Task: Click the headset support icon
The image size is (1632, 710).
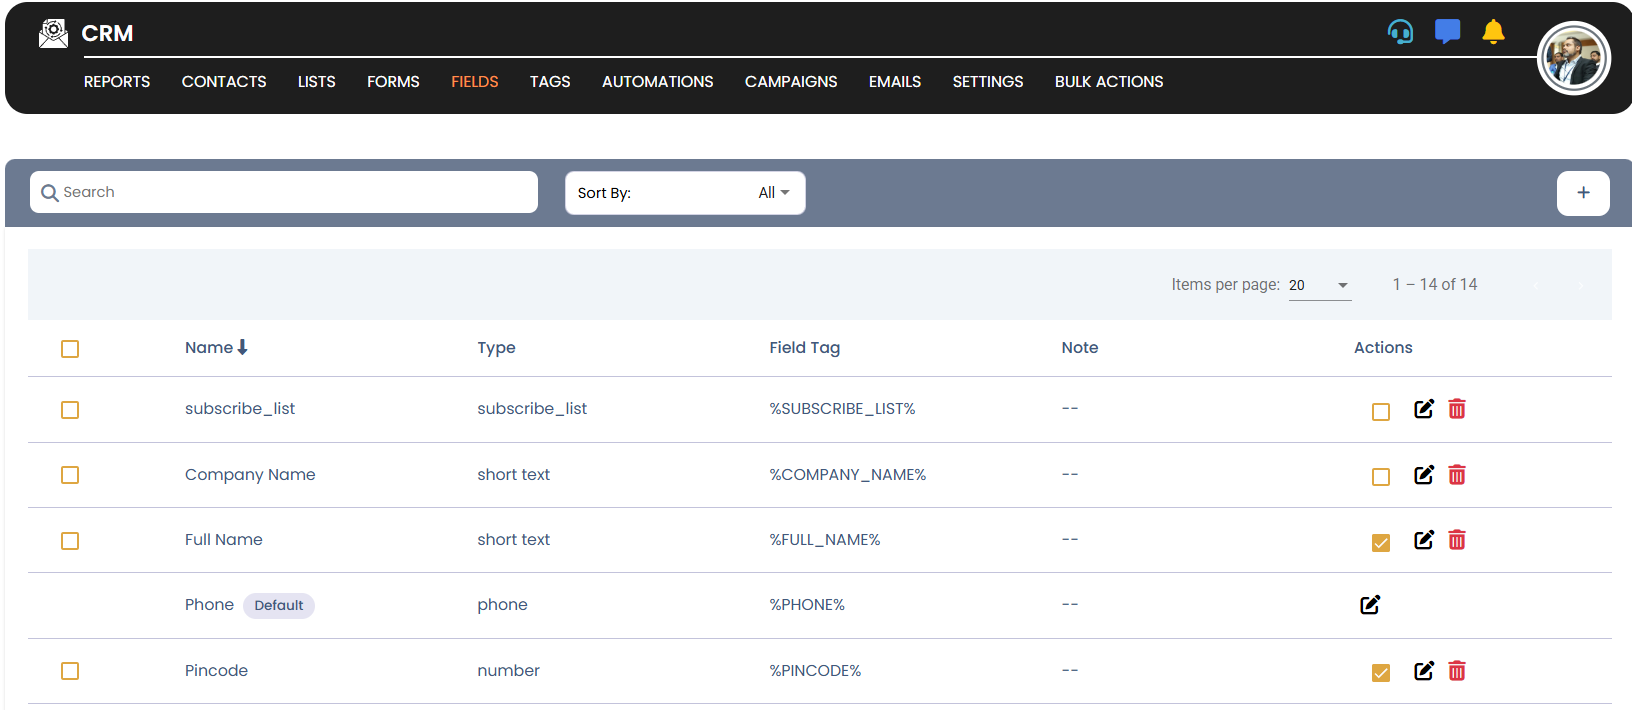Action: click(1400, 32)
